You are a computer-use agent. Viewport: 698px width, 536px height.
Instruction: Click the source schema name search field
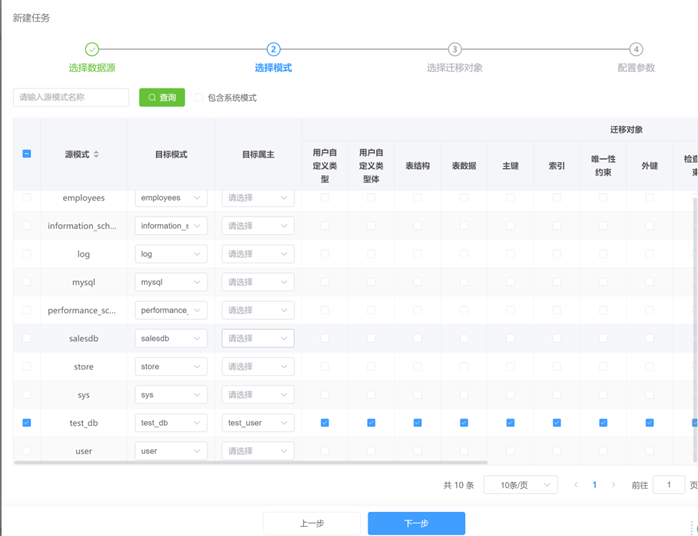click(x=71, y=97)
